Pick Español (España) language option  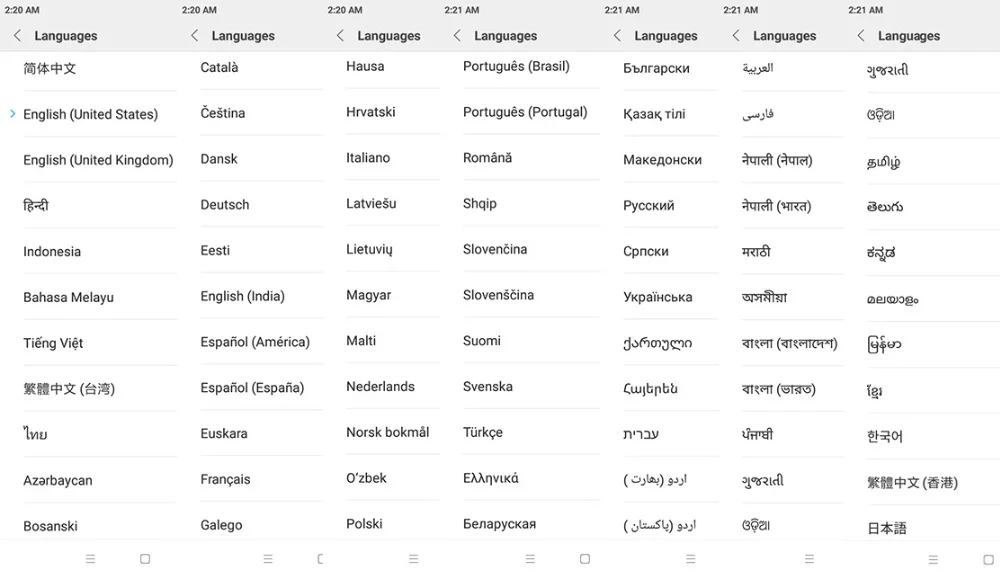[252, 388]
